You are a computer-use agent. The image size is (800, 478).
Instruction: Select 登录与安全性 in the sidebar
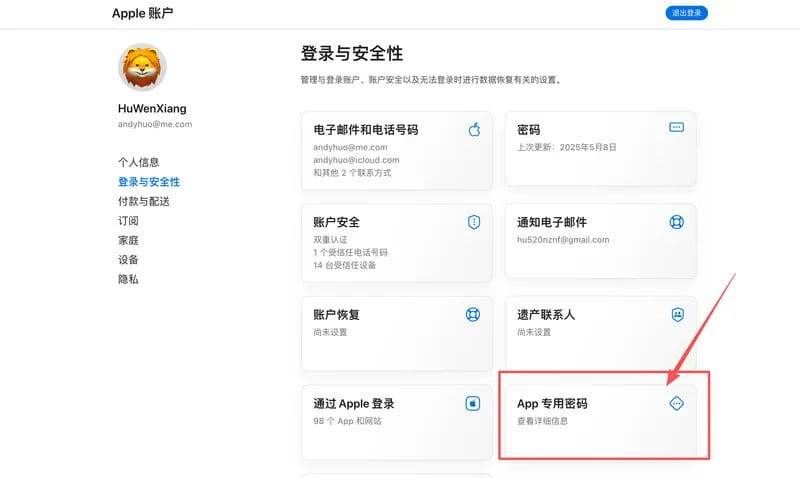click(x=149, y=182)
